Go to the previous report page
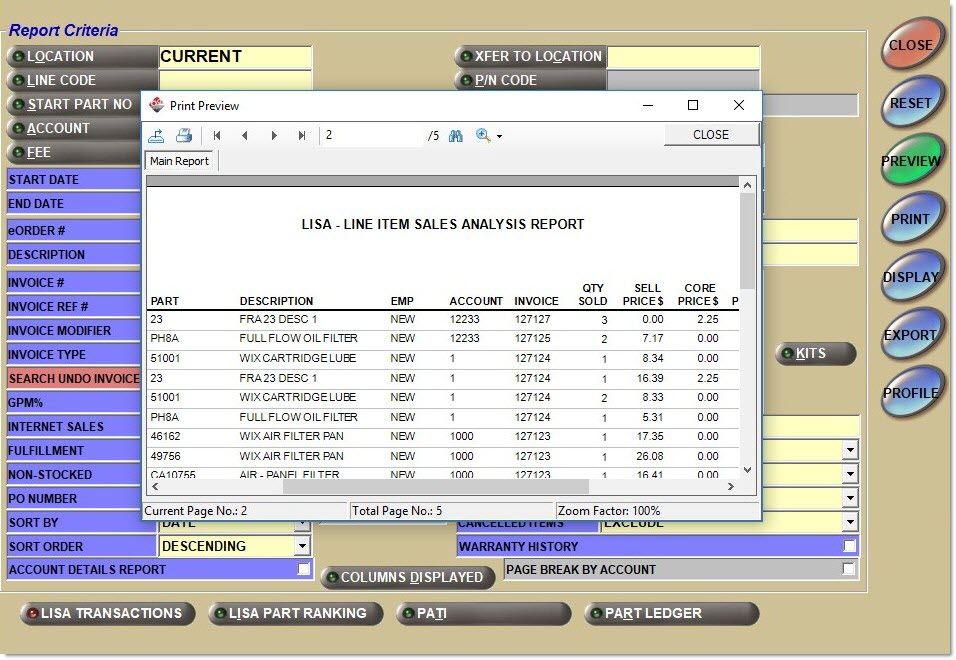The image size is (956, 660). click(x=245, y=136)
